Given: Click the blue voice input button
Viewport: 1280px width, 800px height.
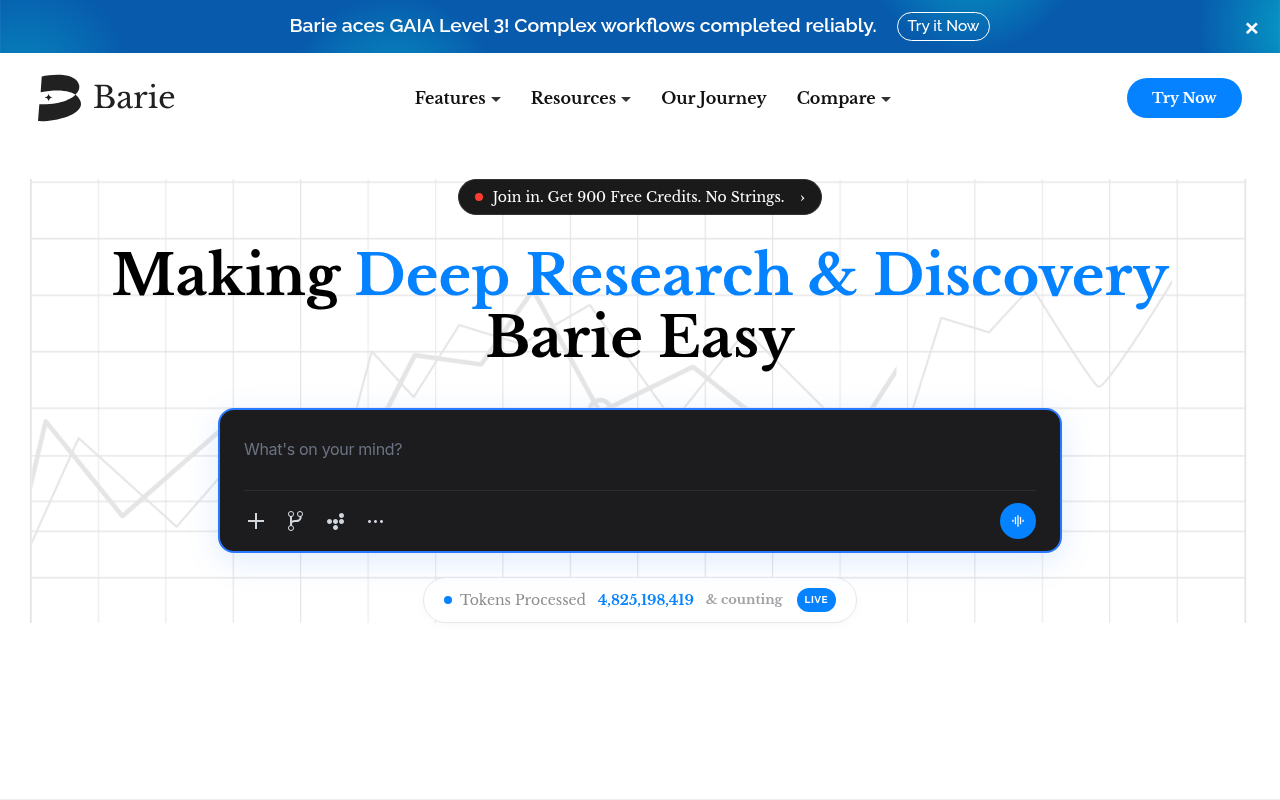Looking at the screenshot, I should (1018, 521).
